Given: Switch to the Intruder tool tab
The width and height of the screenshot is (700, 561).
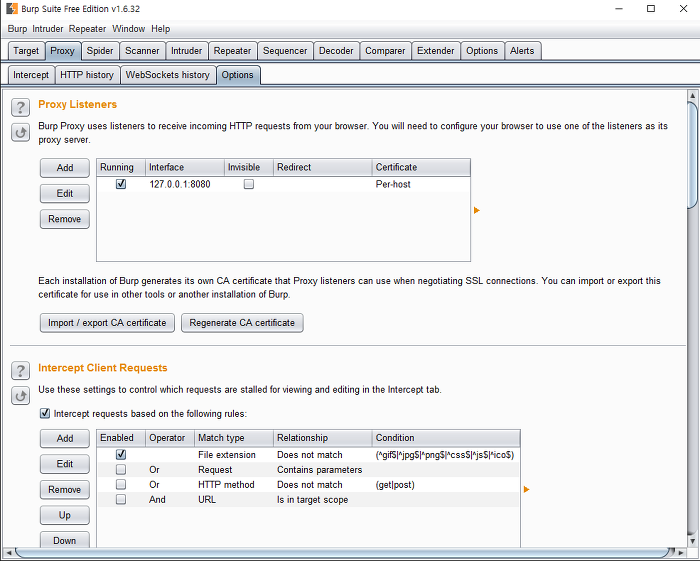Looking at the screenshot, I should [187, 51].
